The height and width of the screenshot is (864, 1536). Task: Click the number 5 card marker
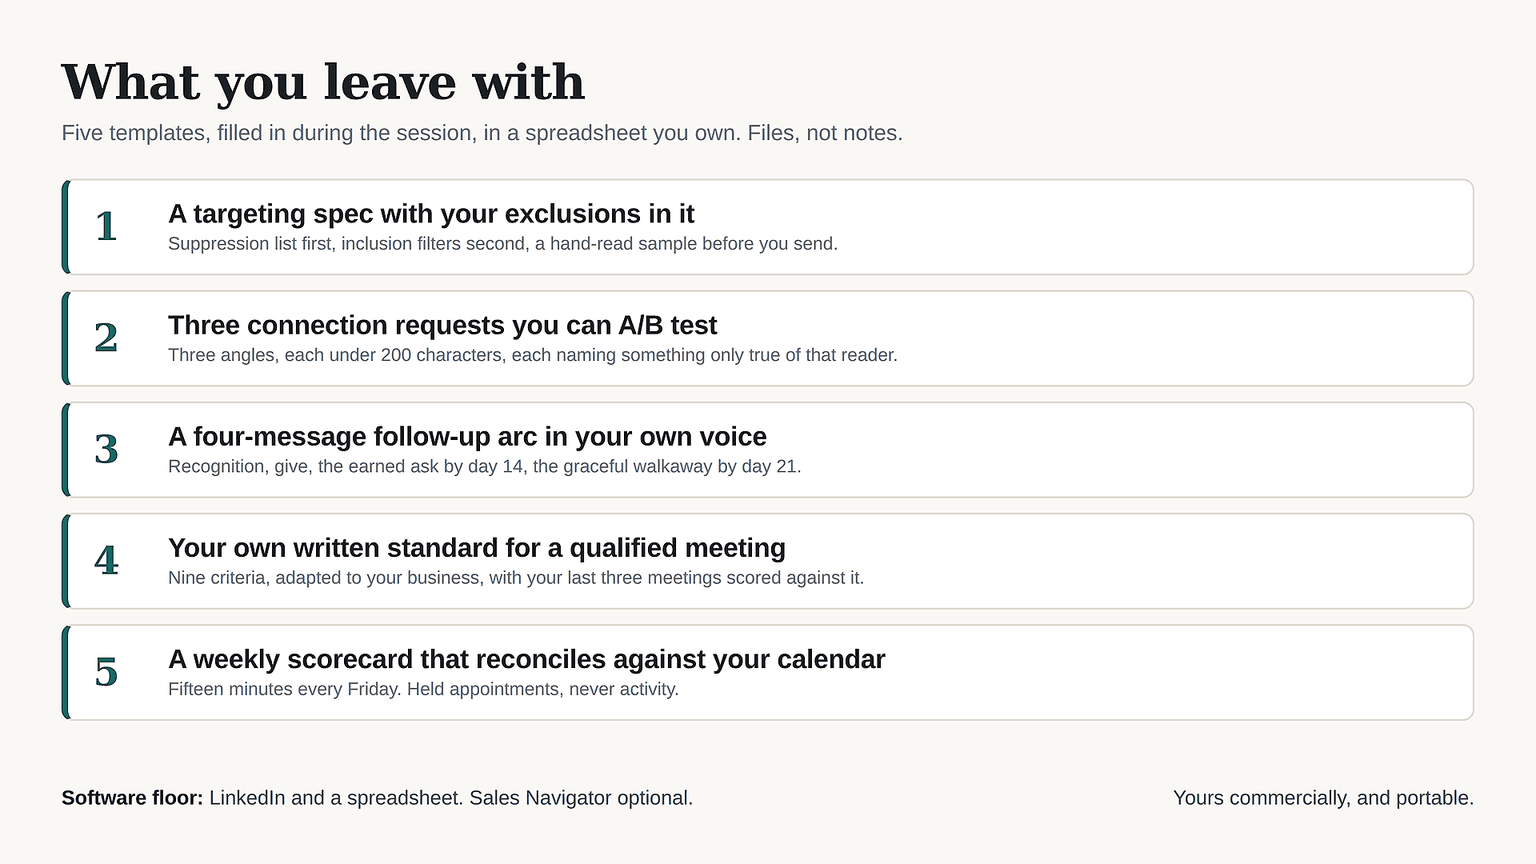(106, 672)
